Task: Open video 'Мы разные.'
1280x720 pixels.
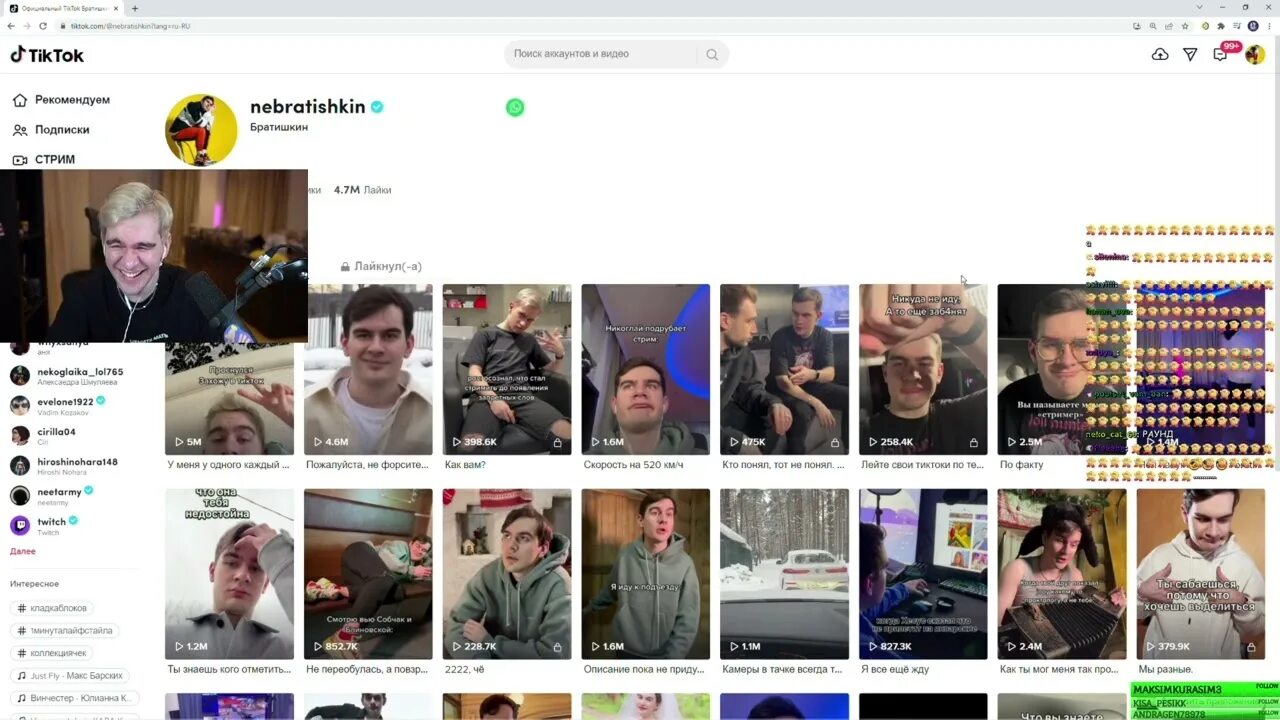Action: 1200,574
